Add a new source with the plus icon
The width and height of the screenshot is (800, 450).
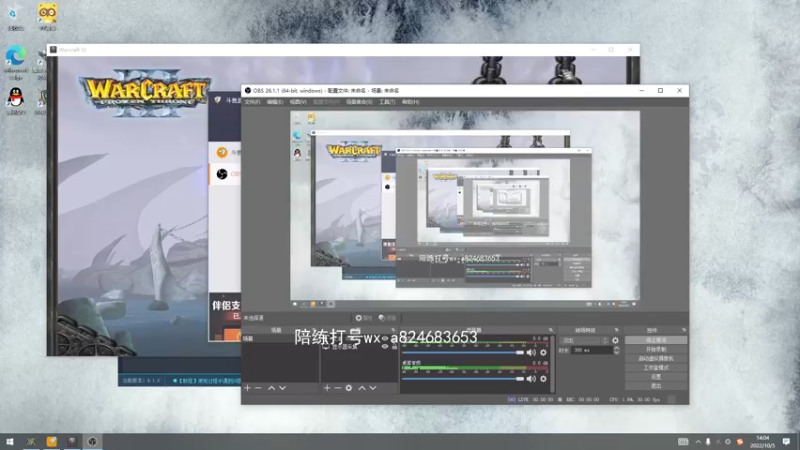point(327,388)
